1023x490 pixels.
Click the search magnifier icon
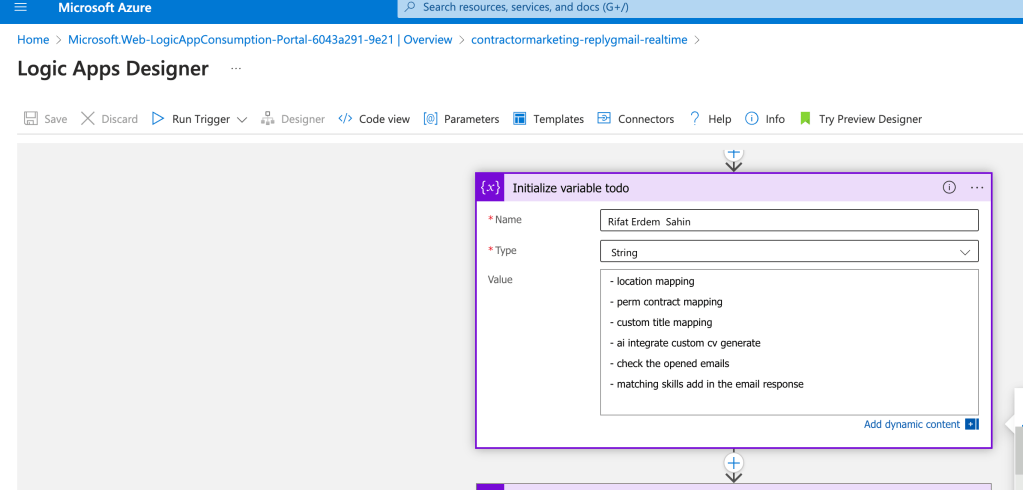pyautogui.click(x=410, y=7)
